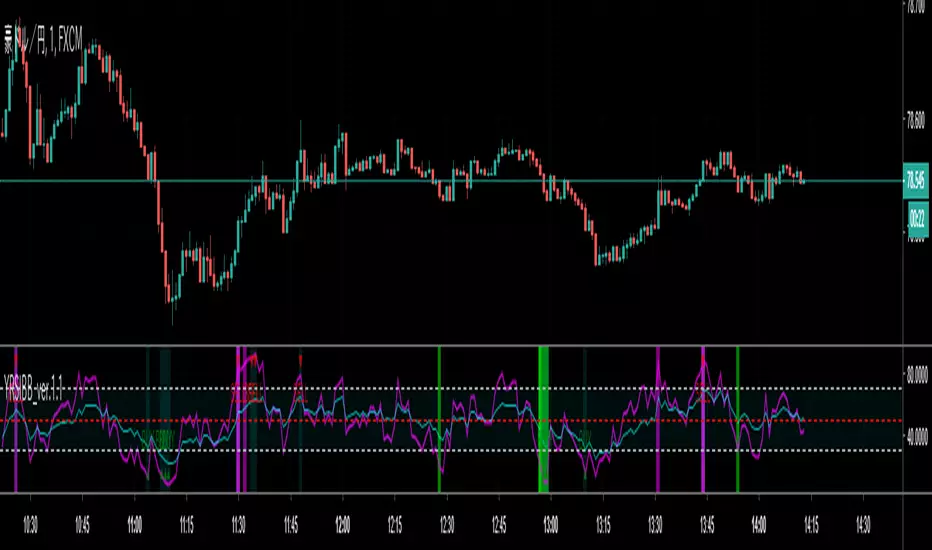Click the 13:30 time axis label
932x550 pixels.
[654, 525]
